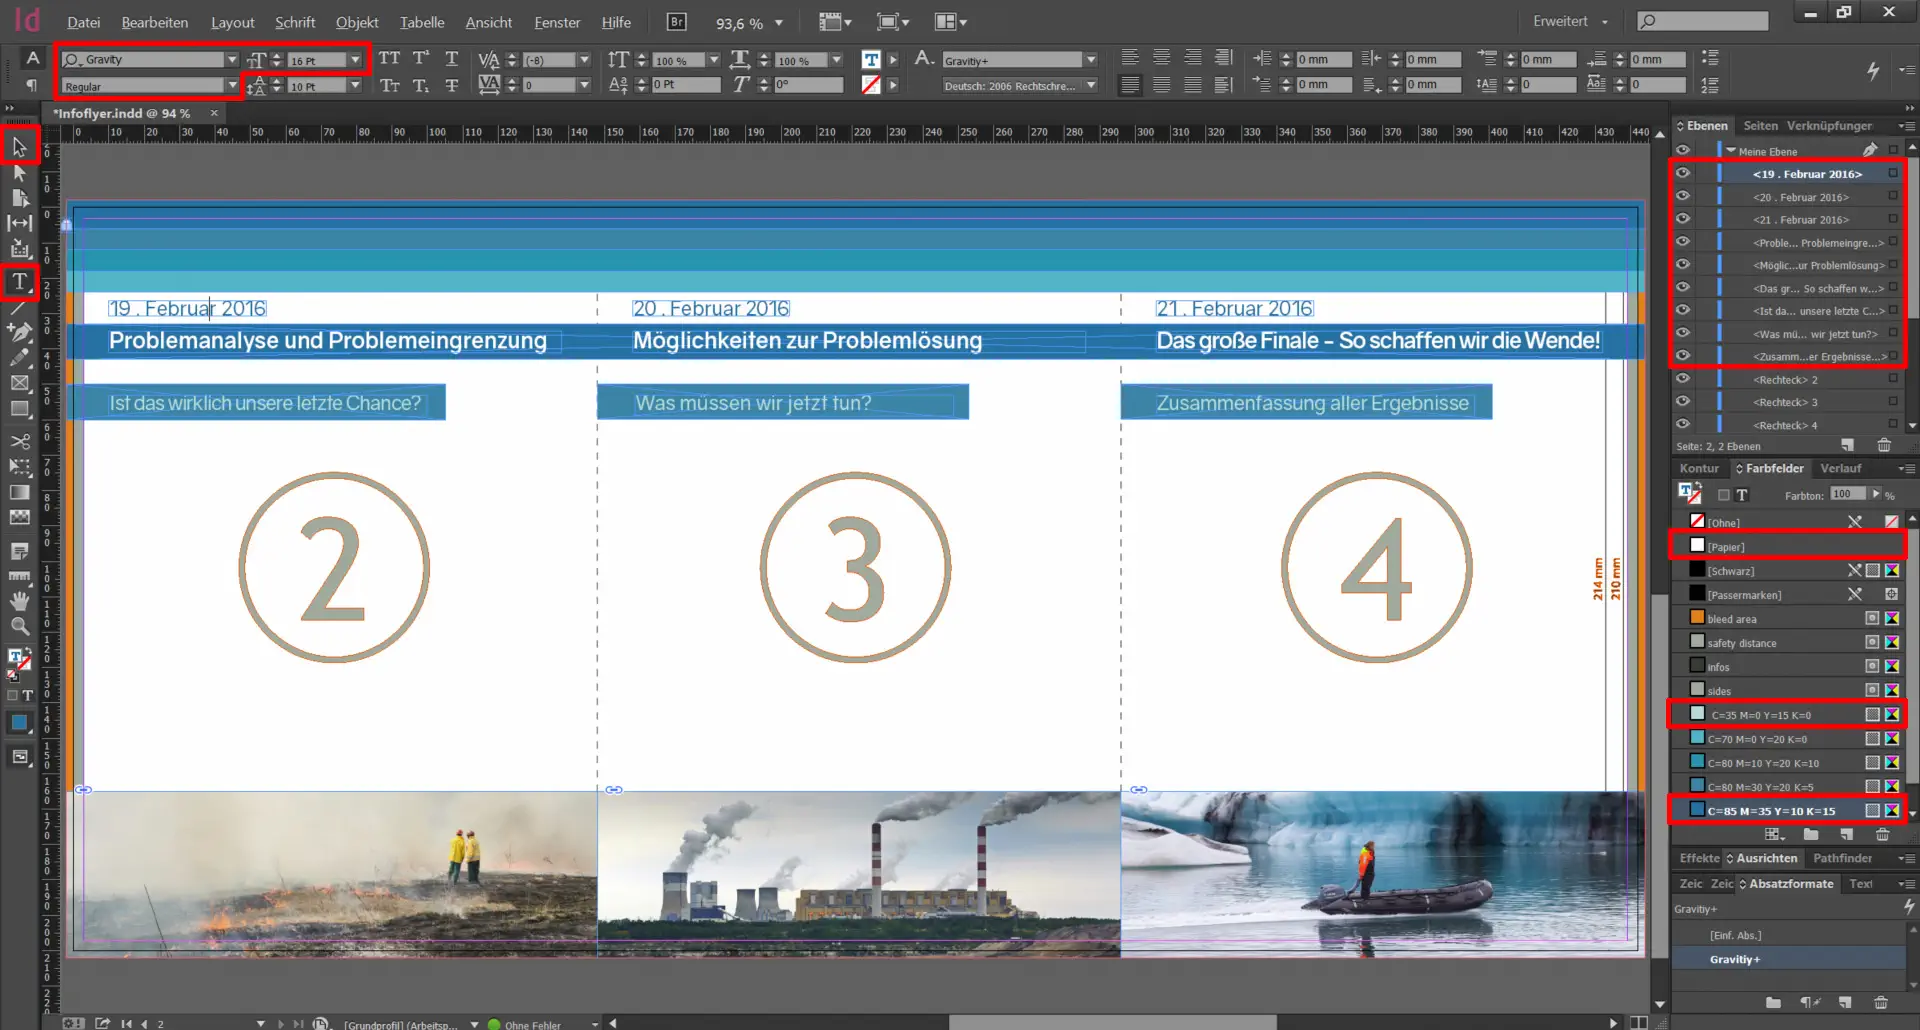Open the Objekt menu
This screenshot has width=1920, height=1030.
click(x=356, y=22)
